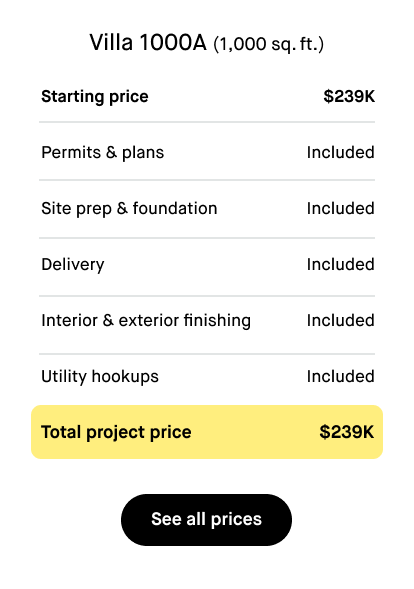
Task: Click Included beside Interior & exterior finishing
Action: [340, 320]
